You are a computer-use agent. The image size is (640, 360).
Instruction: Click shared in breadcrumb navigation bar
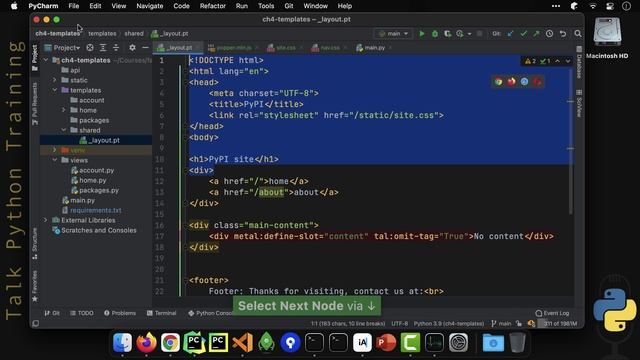134,33
